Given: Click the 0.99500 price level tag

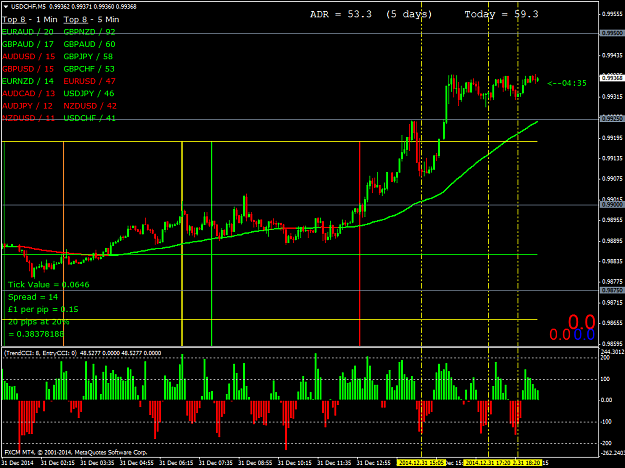Looking at the screenshot, I should click(x=611, y=33).
